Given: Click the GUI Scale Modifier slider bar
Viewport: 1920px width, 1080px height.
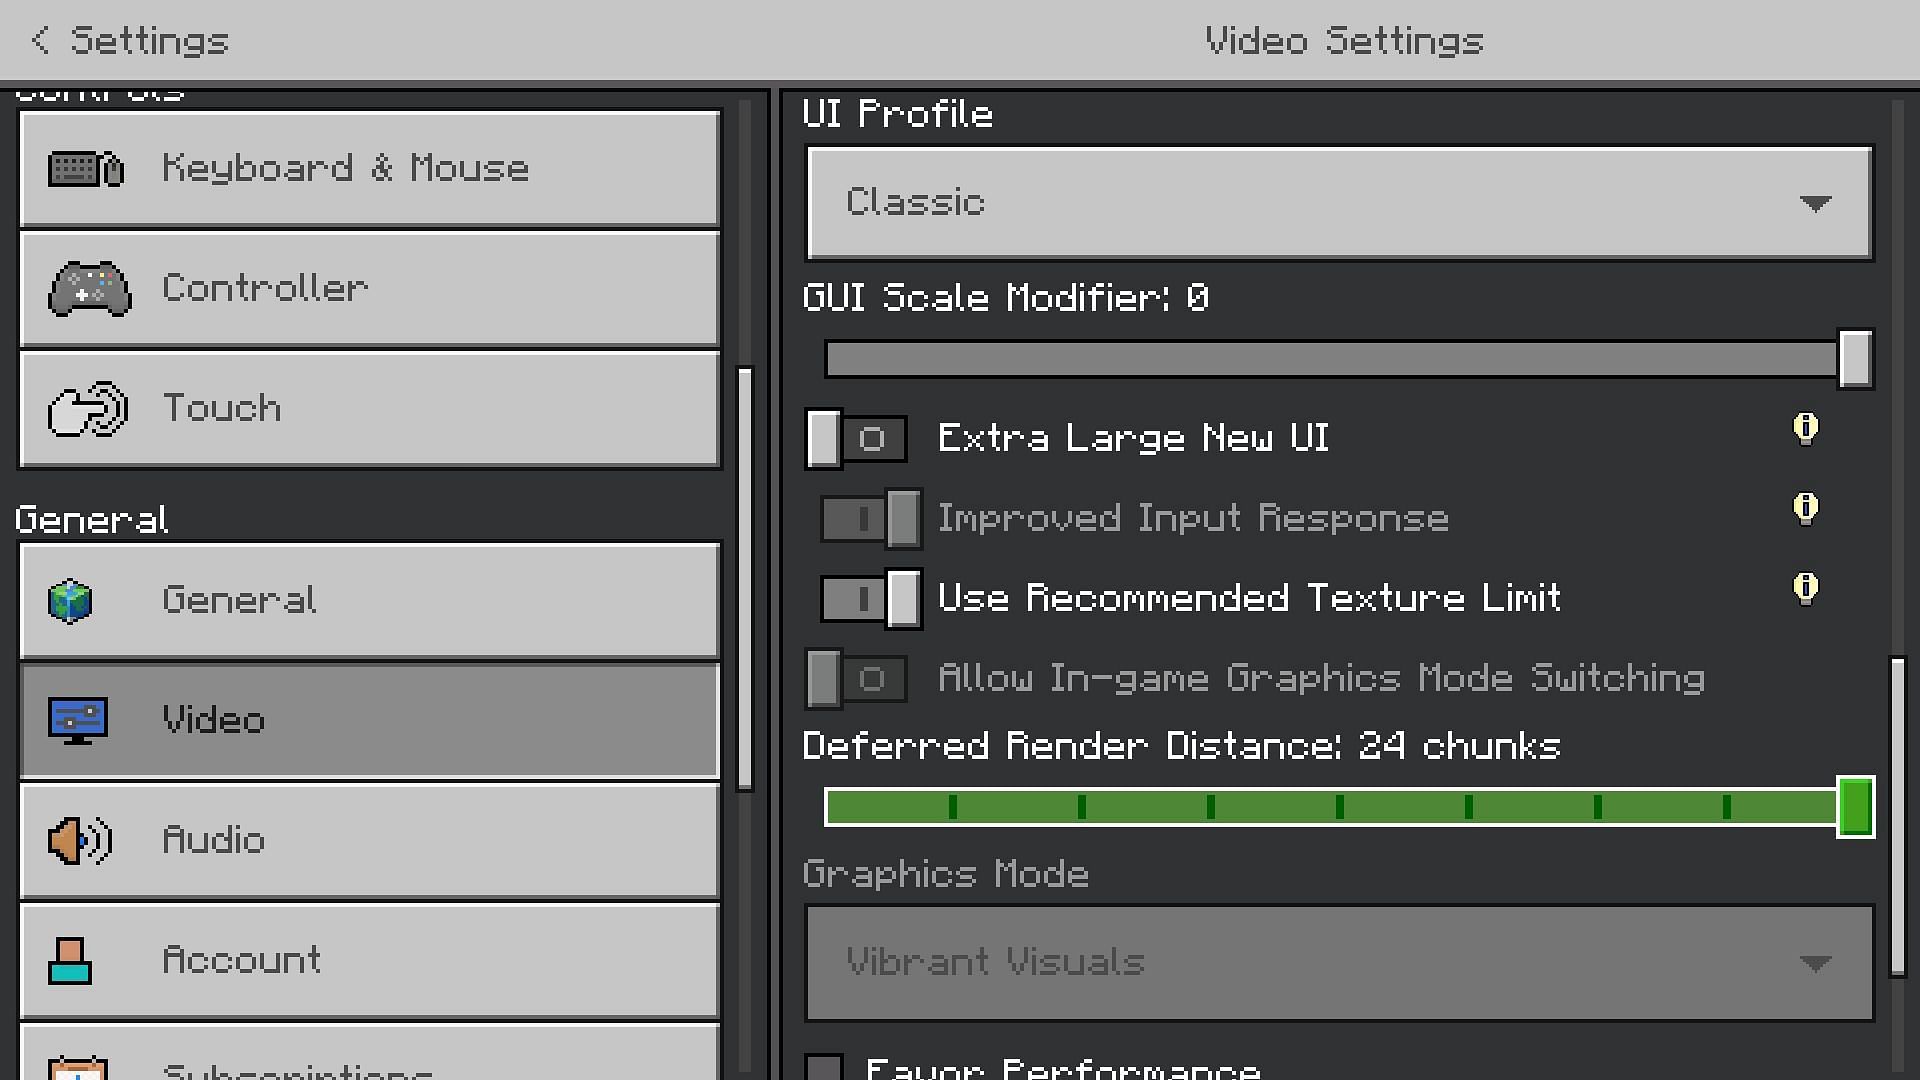Looking at the screenshot, I should pos(1330,359).
